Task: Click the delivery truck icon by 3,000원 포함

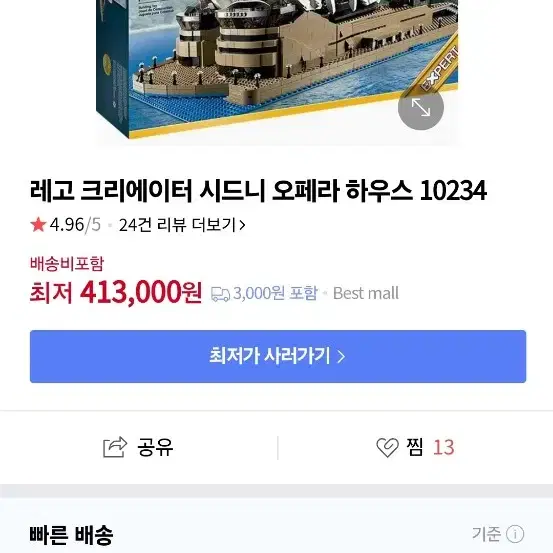Action: coord(220,294)
